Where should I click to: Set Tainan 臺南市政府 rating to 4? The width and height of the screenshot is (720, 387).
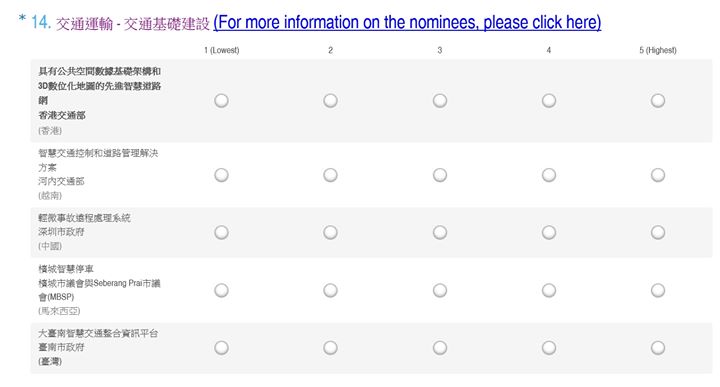549,348
